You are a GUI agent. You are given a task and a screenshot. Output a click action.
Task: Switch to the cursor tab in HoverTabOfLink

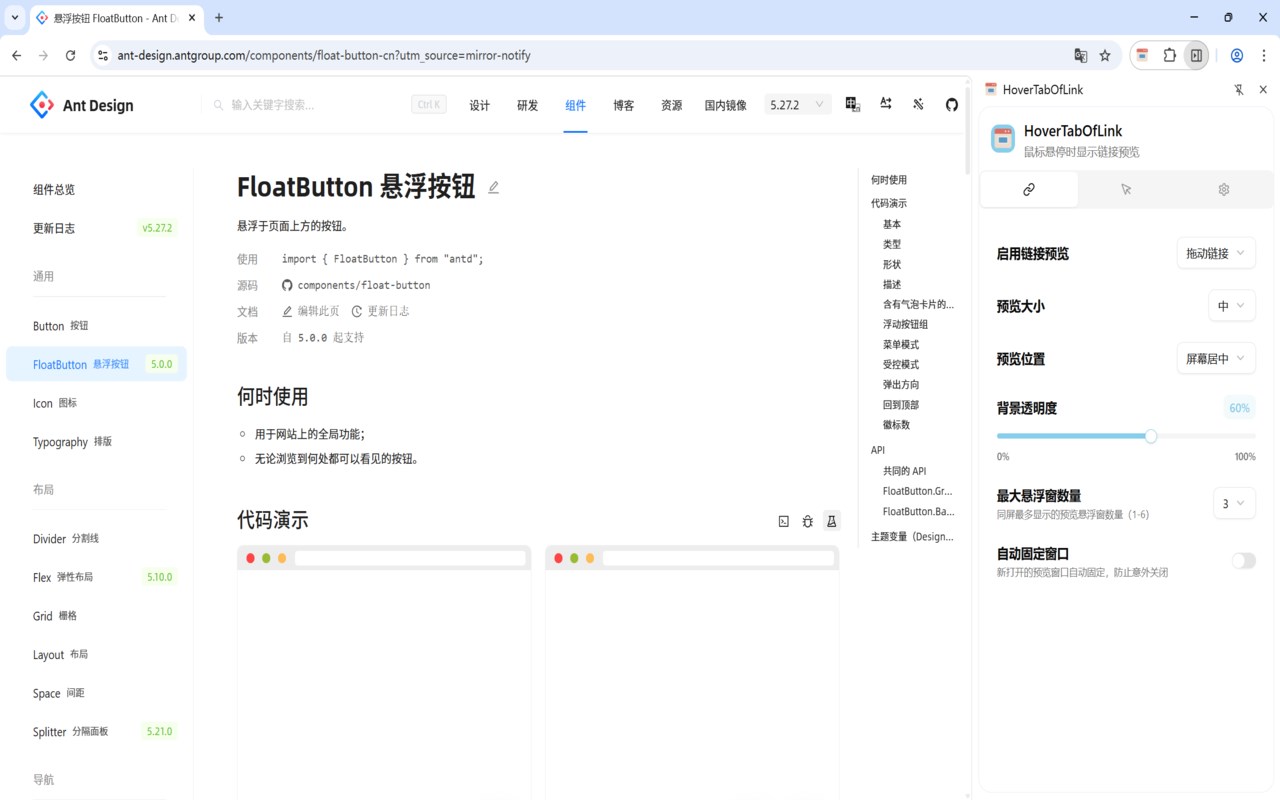[x=1126, y=189]
